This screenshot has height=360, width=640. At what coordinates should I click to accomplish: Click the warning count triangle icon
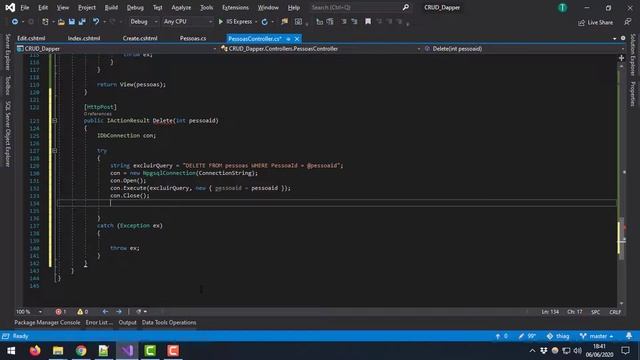pos(80,312)
